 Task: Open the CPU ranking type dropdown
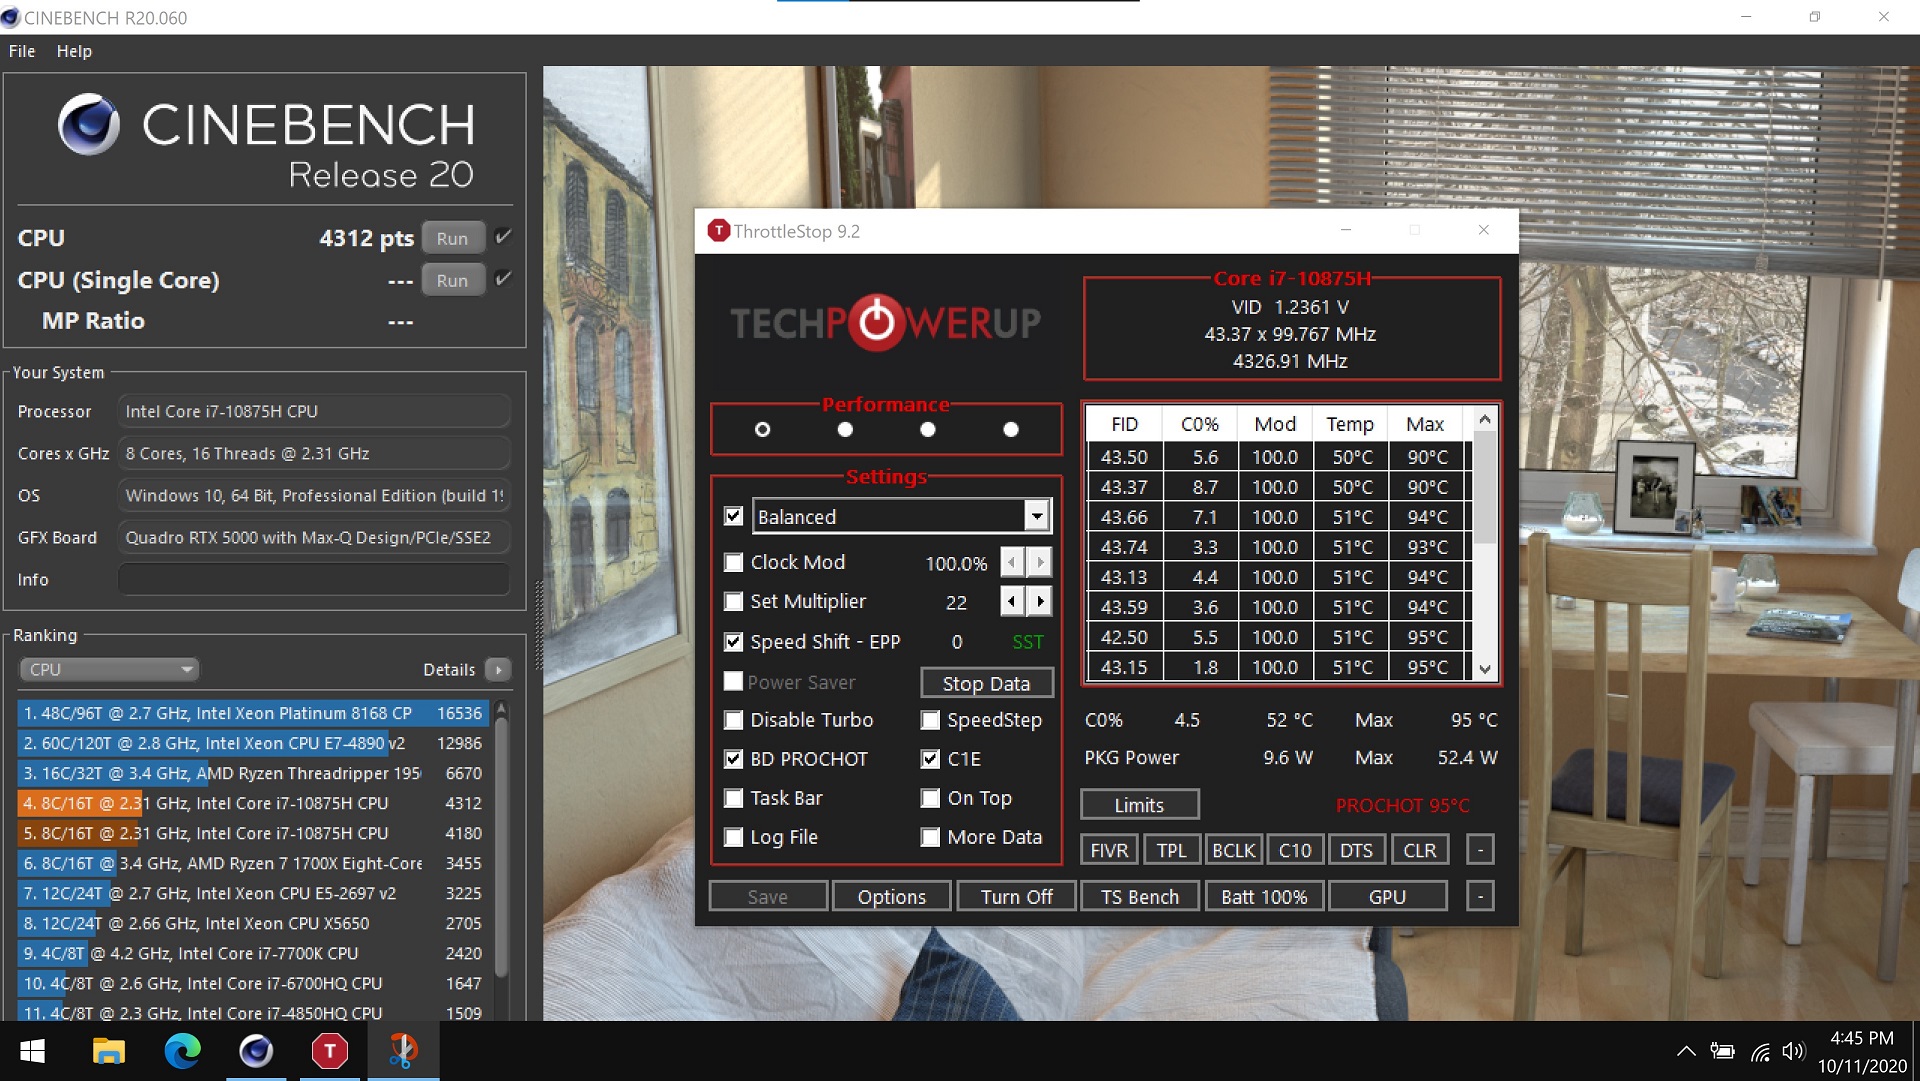[x=108, y=669]
